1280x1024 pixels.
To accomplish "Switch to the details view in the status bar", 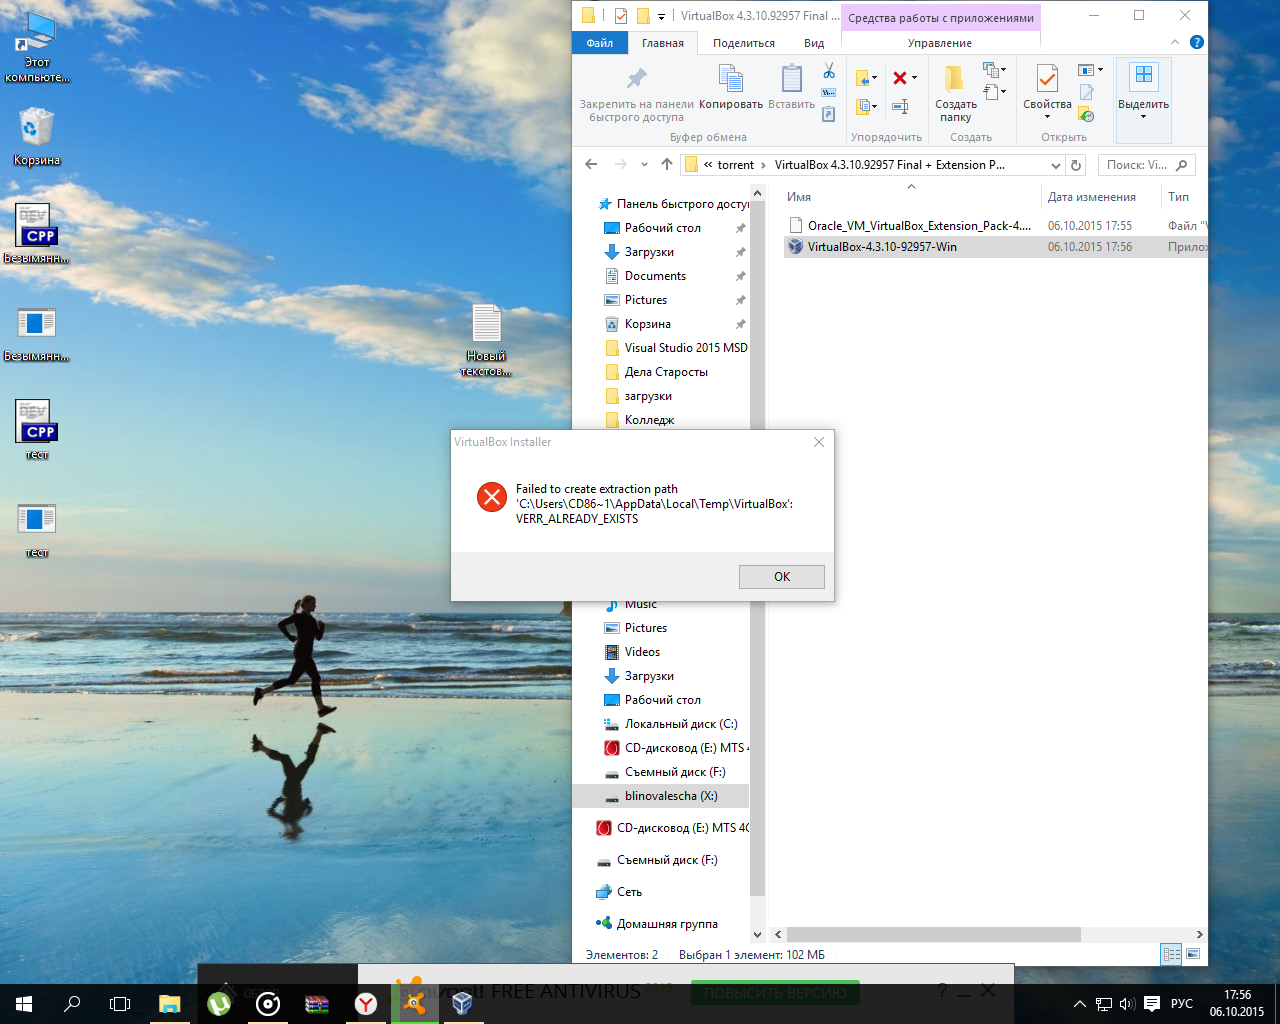I will [1171, 954].
